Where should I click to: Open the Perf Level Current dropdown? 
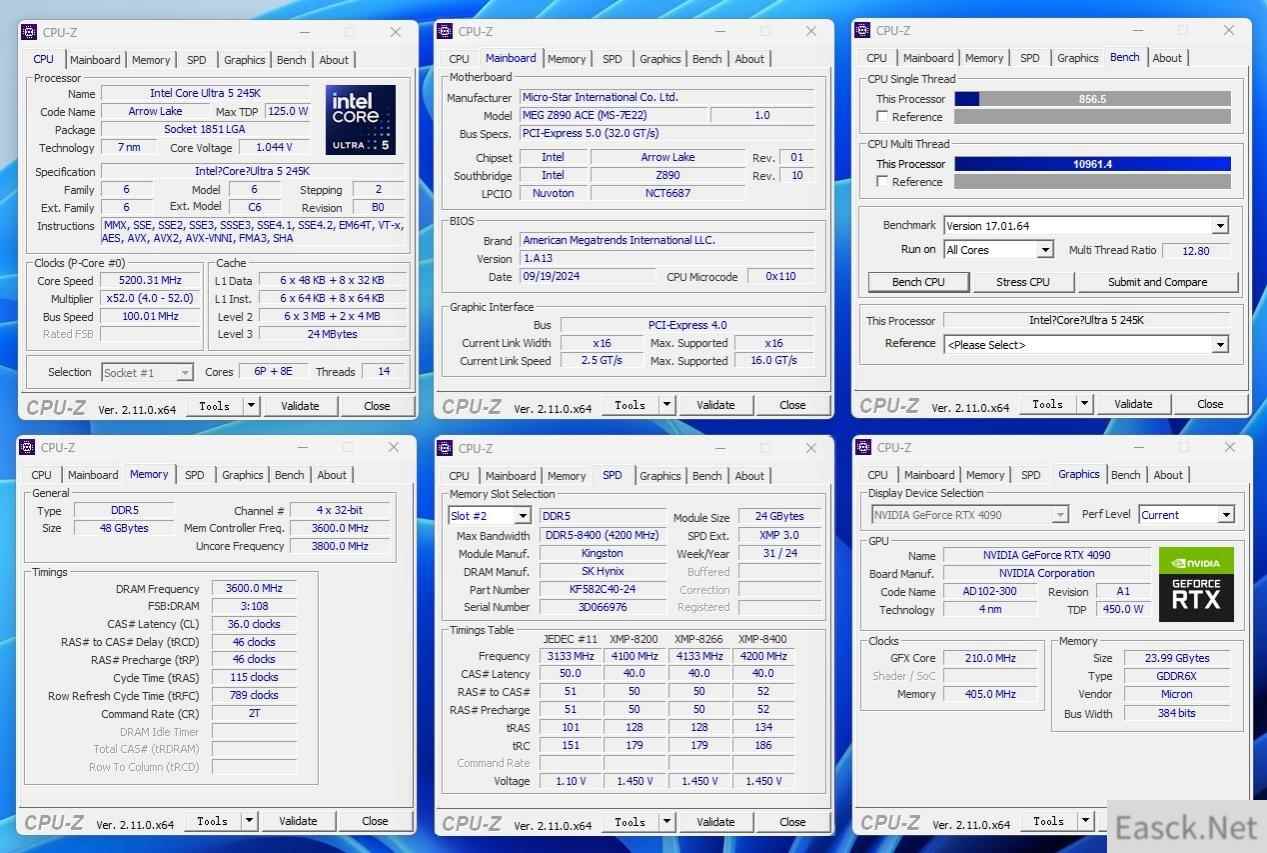(x=1226, y=515)
